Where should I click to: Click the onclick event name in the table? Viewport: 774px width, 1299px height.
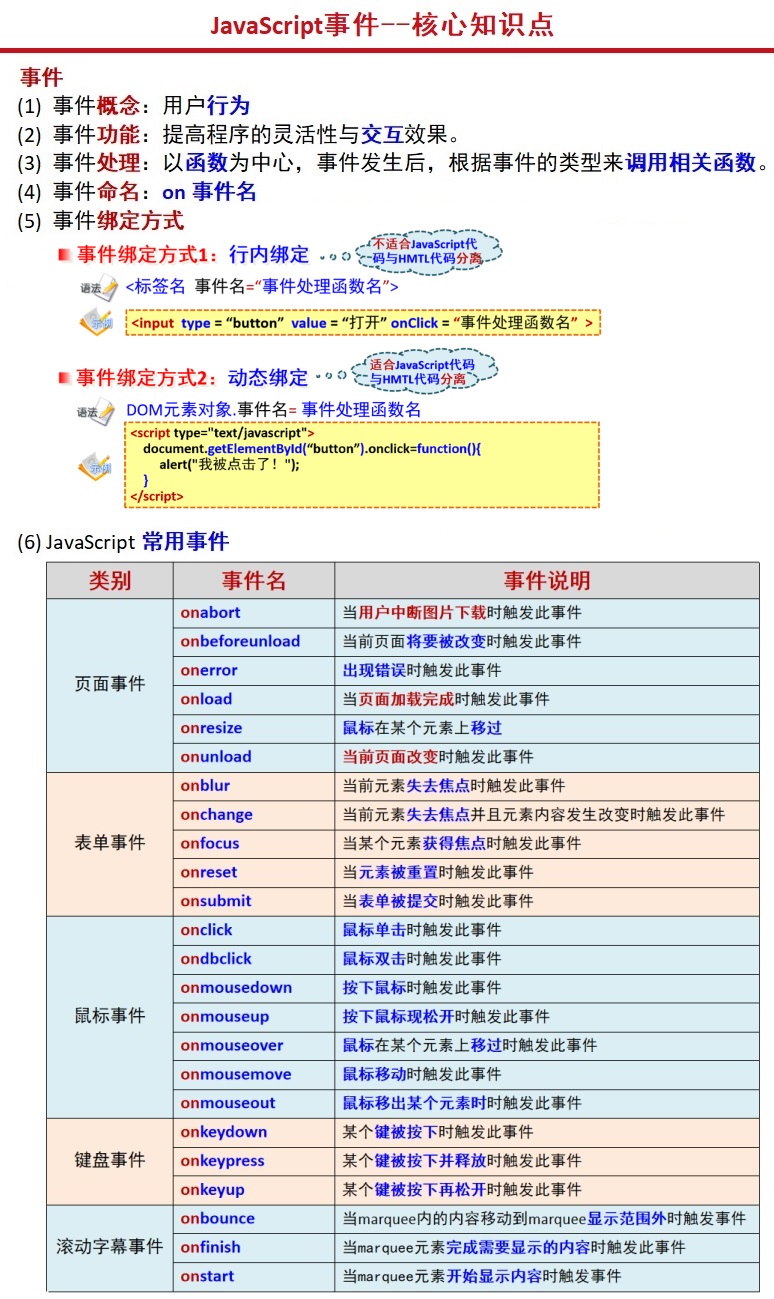(x=206, y=930)
